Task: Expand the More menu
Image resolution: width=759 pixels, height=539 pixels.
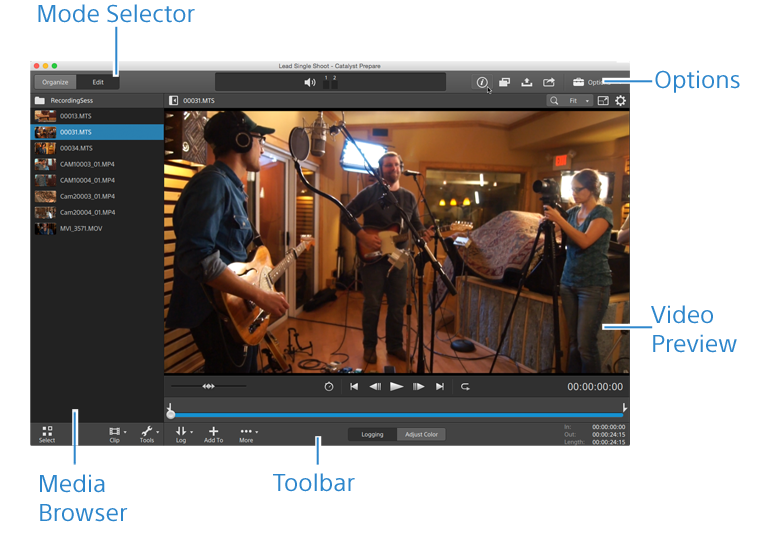Action: coord(247,433)
